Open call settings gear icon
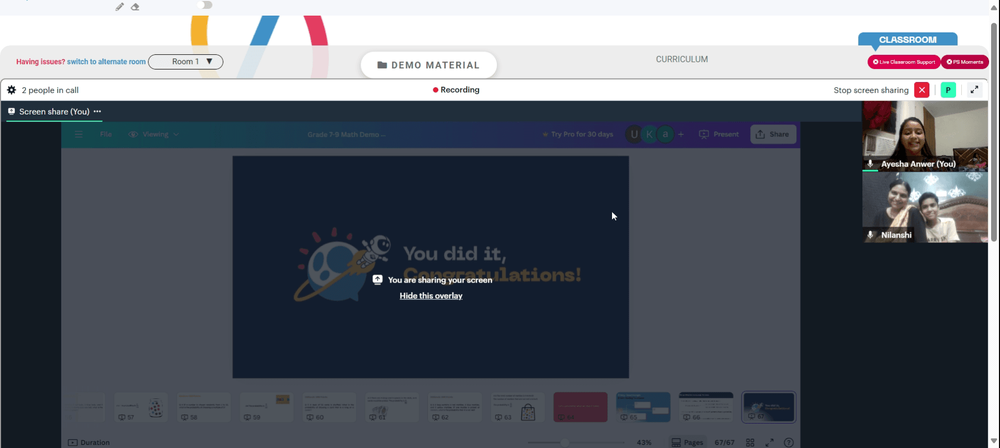This screenshot has height=448, width=1000. click(x=11, y=90)
